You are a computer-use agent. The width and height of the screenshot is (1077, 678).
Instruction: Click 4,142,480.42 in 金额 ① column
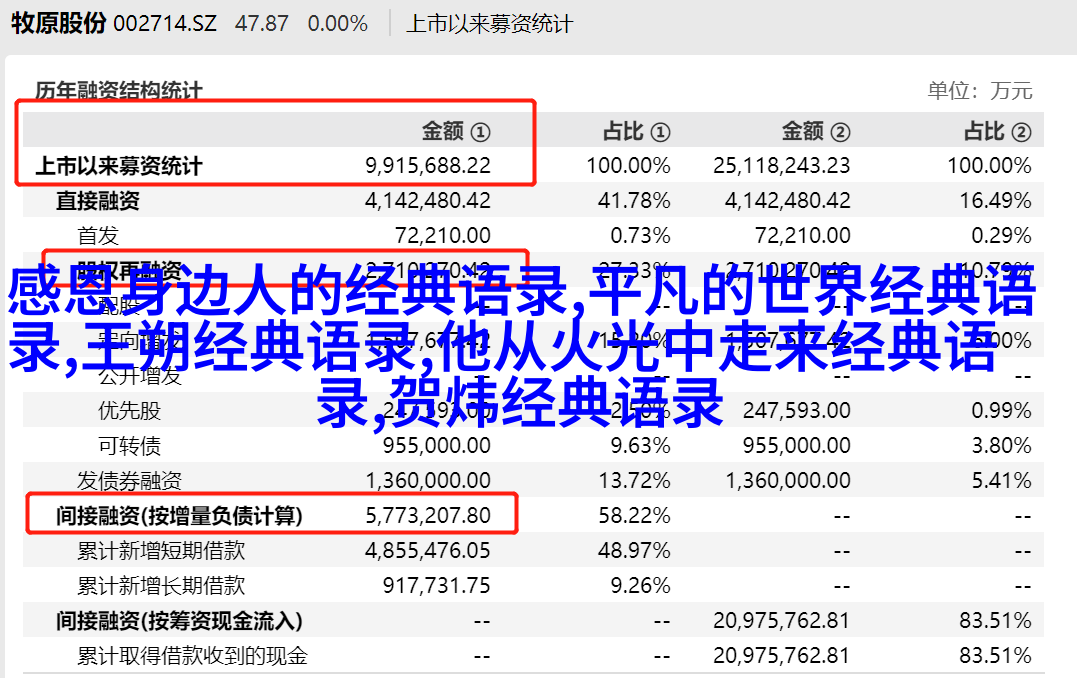[x=428, y=201]
